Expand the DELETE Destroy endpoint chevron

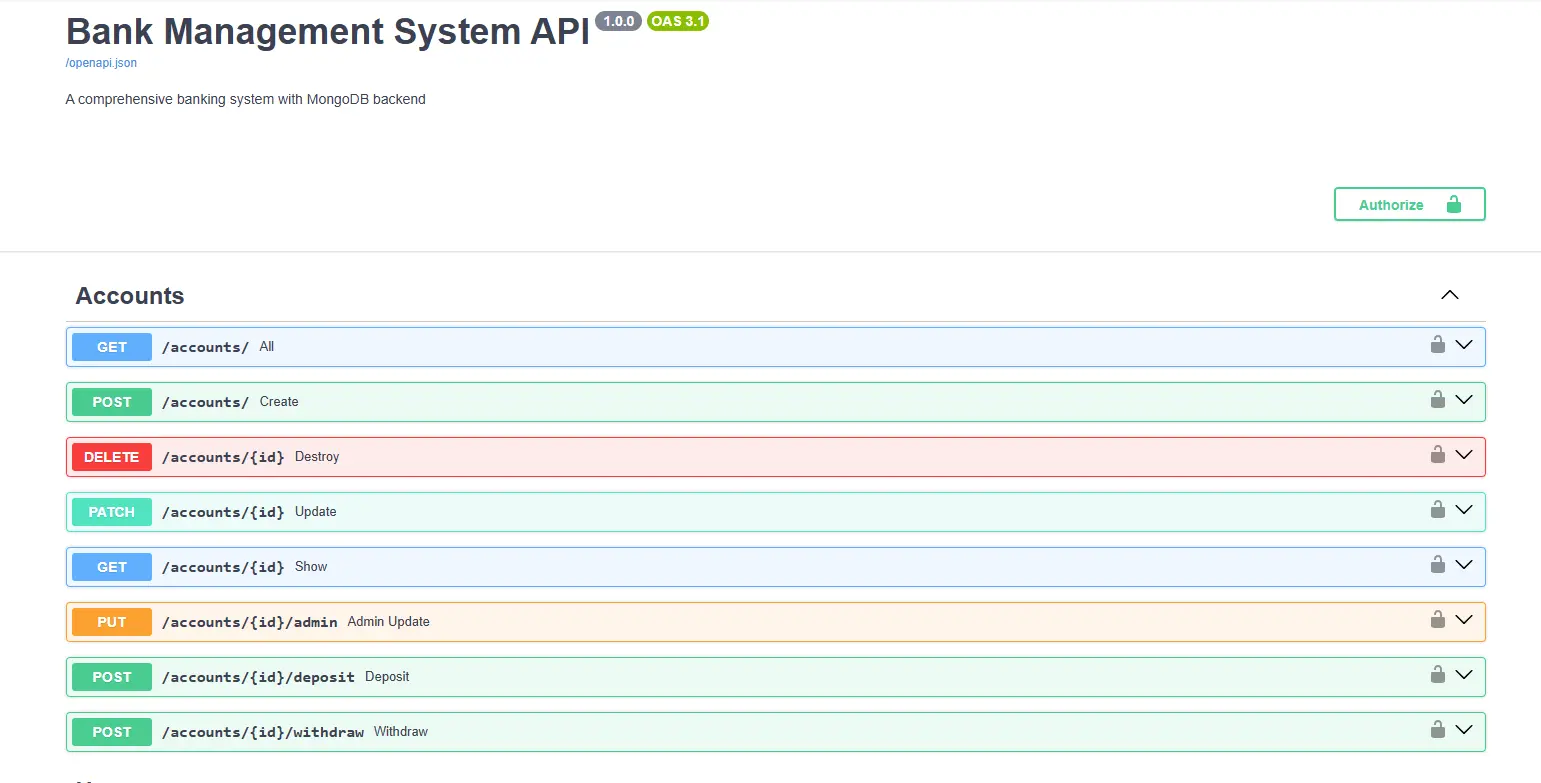click(1464, 454)
